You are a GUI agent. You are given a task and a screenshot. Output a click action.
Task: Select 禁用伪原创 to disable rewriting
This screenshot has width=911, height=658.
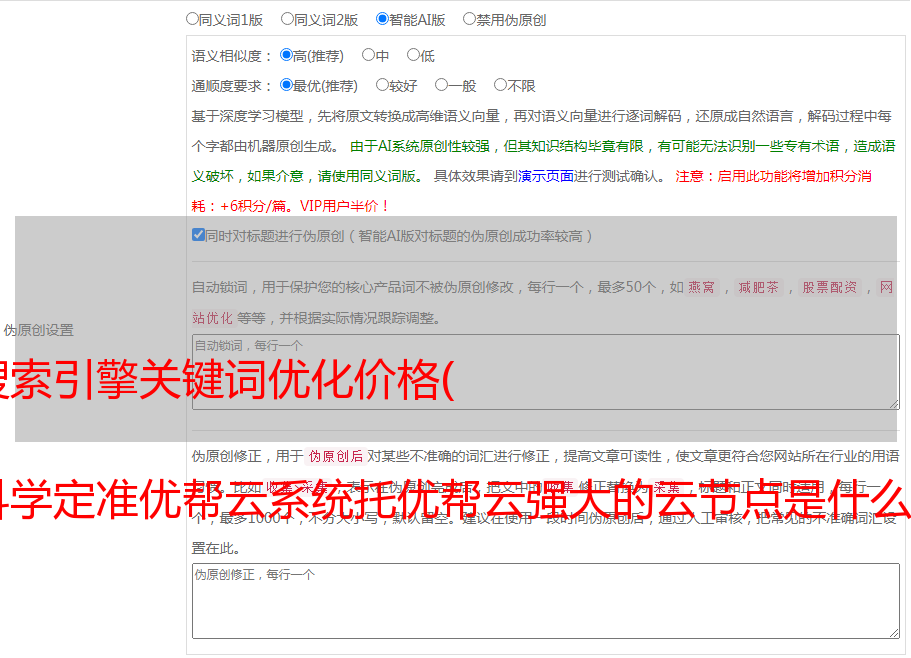(x=469, y=19)
